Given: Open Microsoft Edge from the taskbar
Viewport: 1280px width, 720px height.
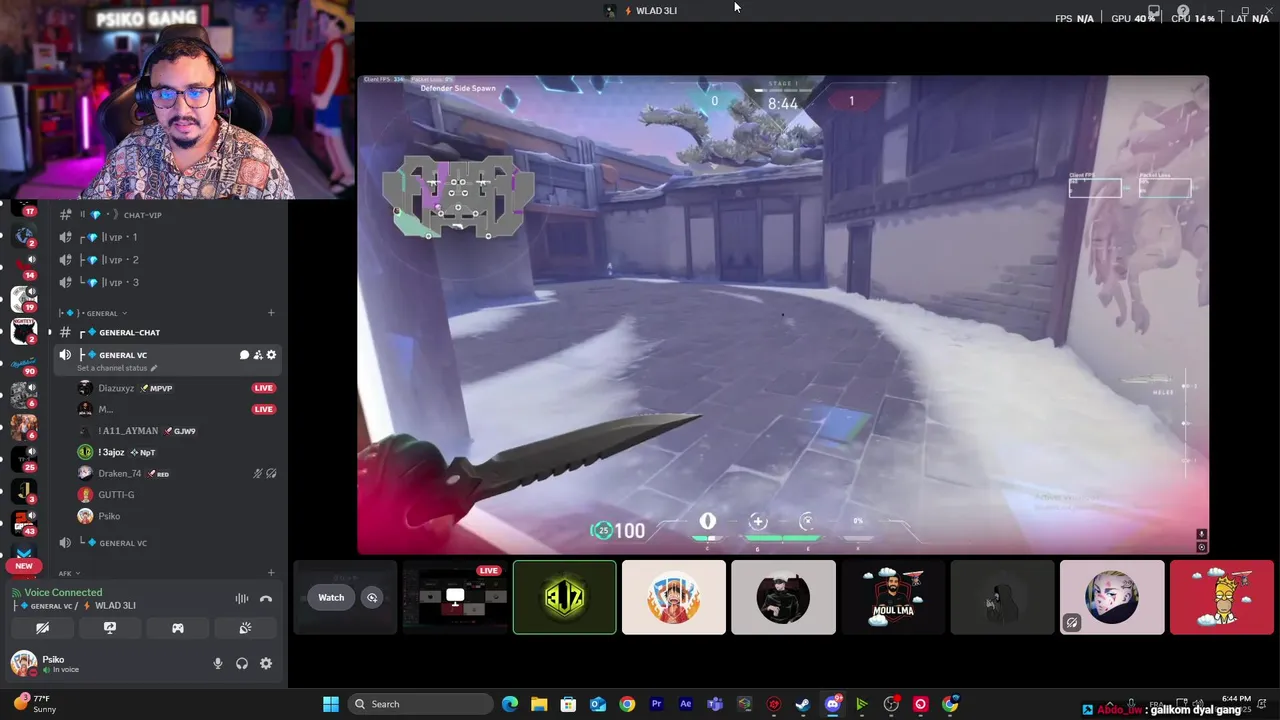Looking at the screenshot, I should click(x=509, y=704).
